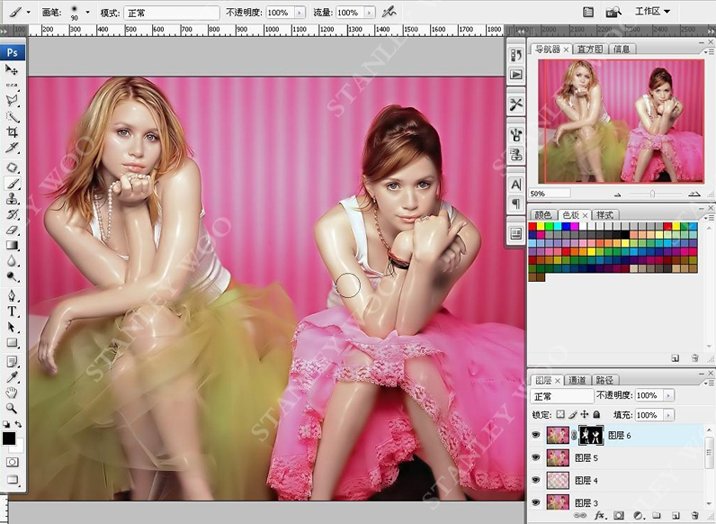Select the Horizontal Type tool

(x=12, y=312)
